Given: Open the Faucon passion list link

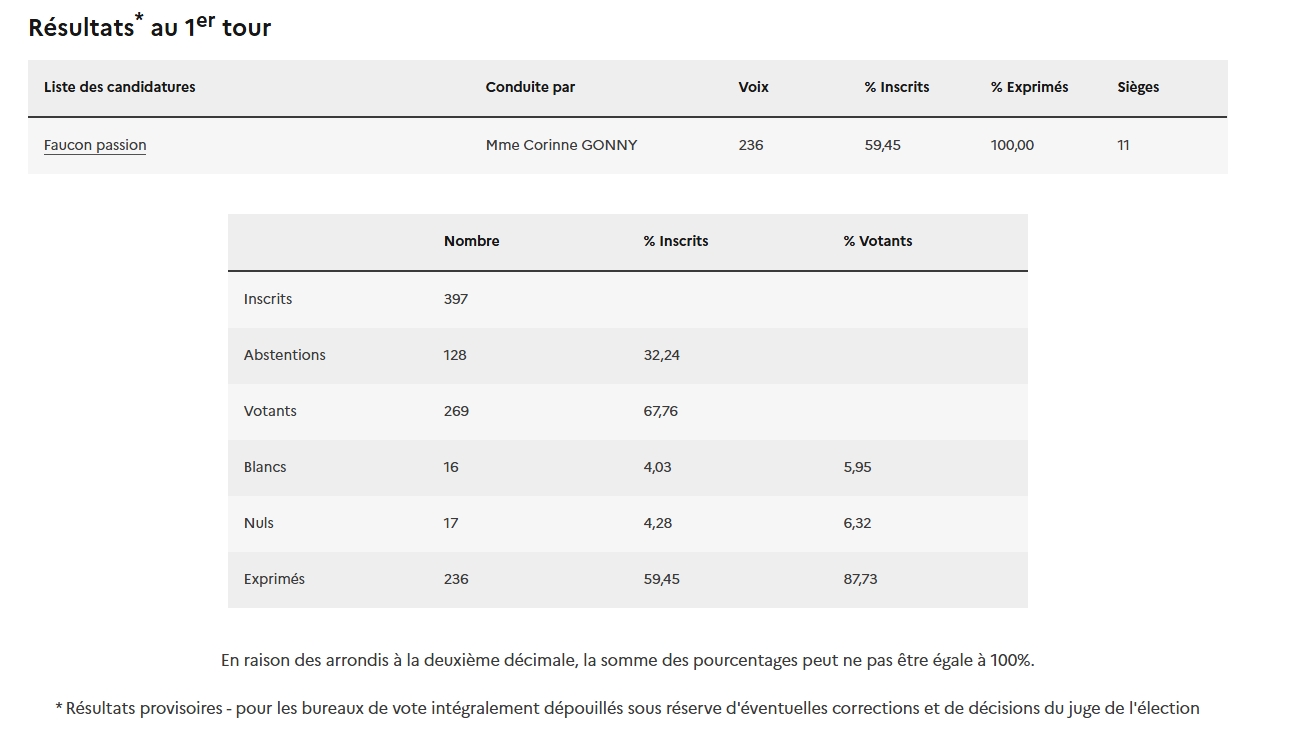Looking at the screenshot, I should tap(95, 145).
